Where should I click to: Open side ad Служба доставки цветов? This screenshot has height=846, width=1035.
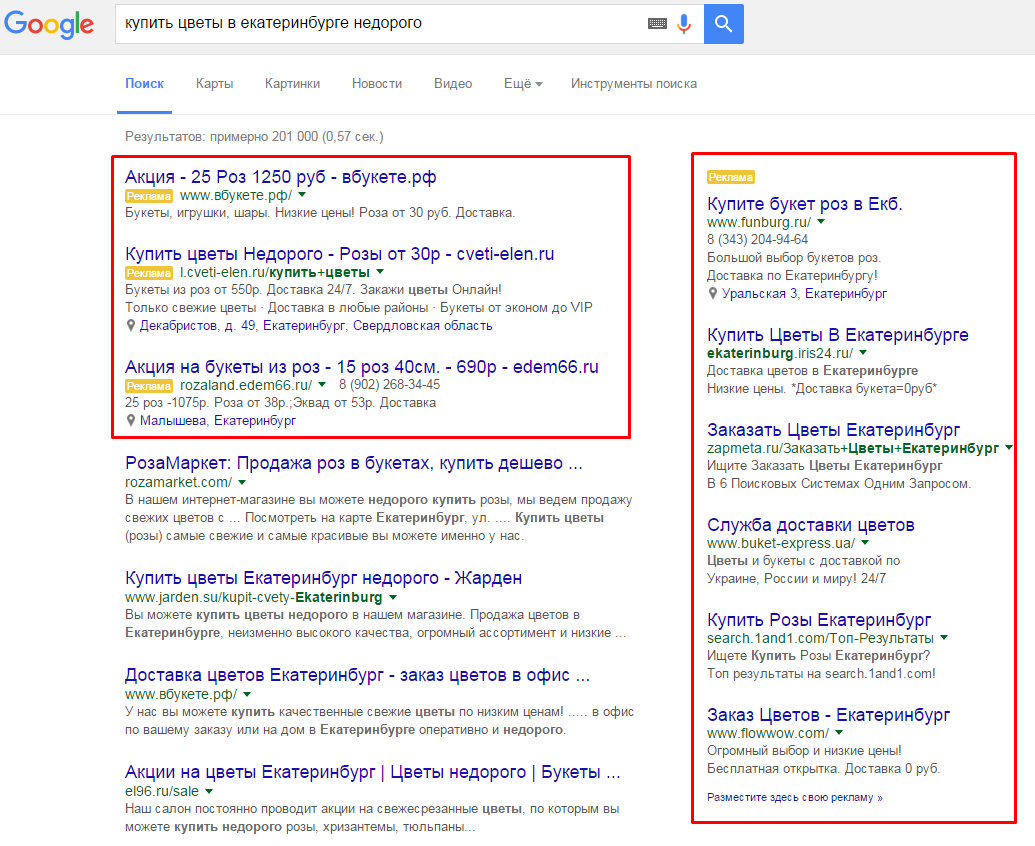[x=811, y=525]
